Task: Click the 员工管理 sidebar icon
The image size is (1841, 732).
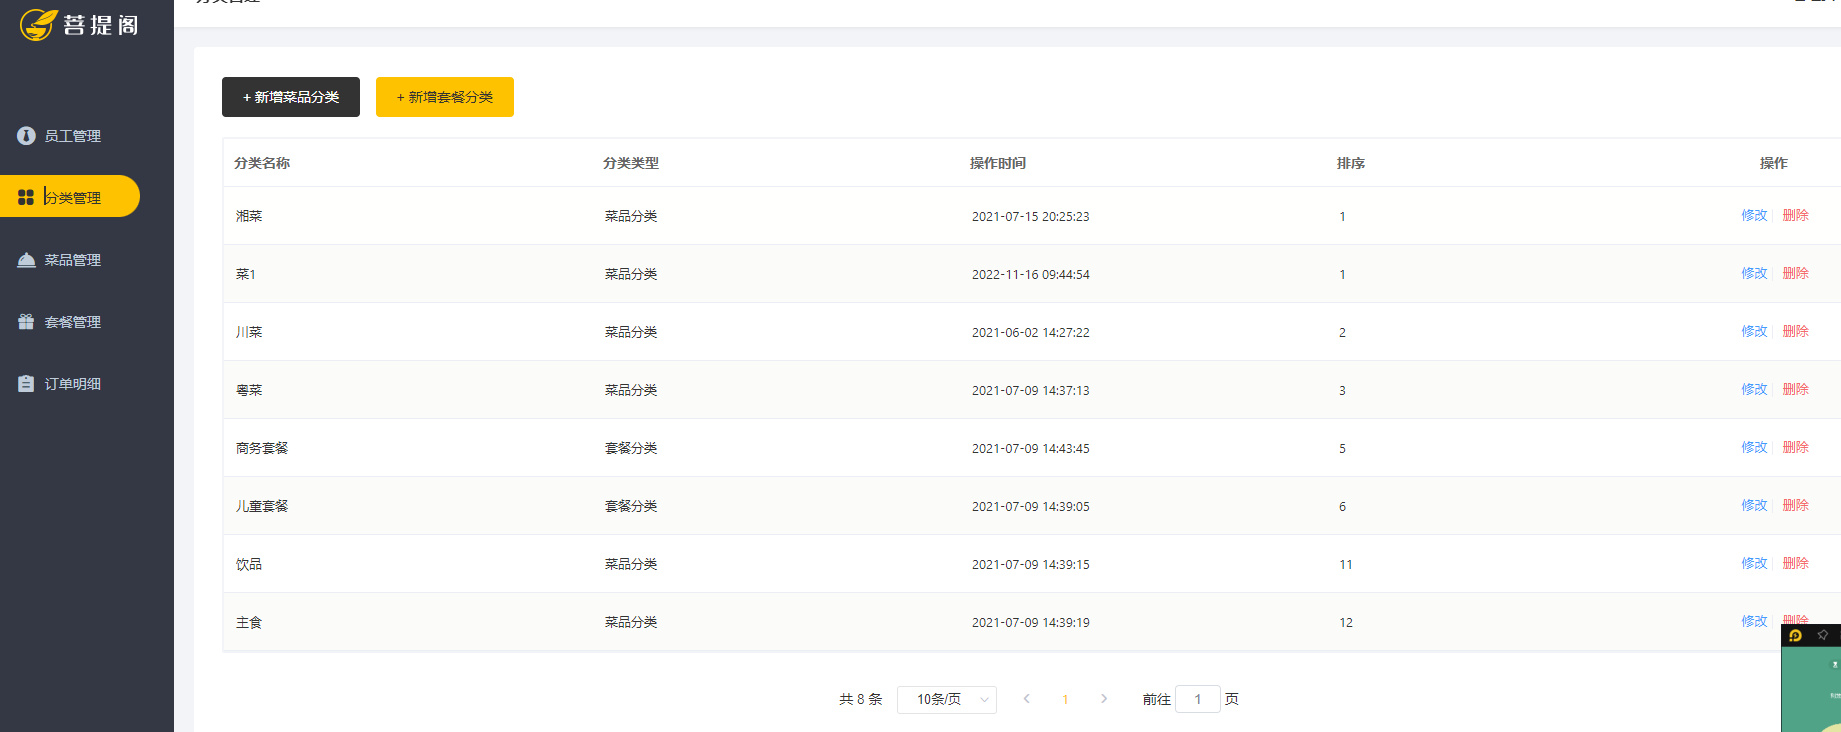Action: pyautogui.click(x=26, y=136)
